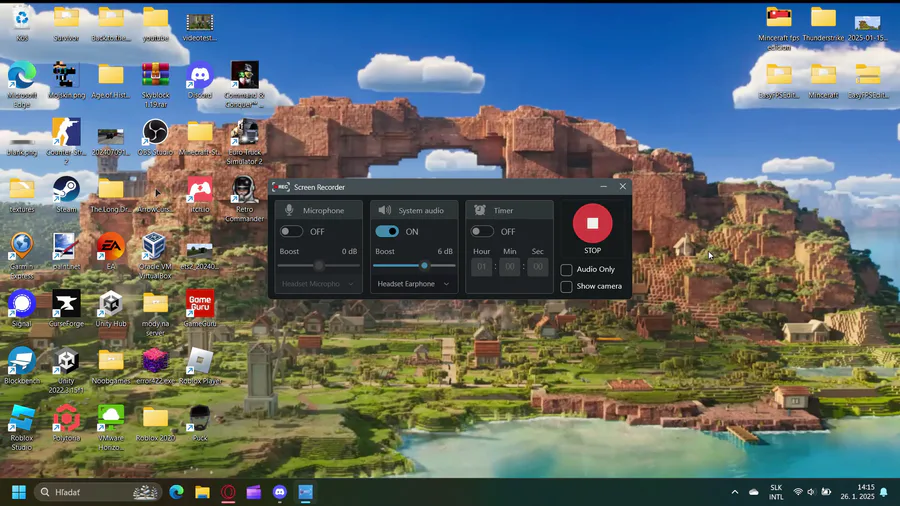Viewport: 900px width, 506px height.
Task: Select the Counter-Strike 2 desktop shortcut
Action: [66, 142]
